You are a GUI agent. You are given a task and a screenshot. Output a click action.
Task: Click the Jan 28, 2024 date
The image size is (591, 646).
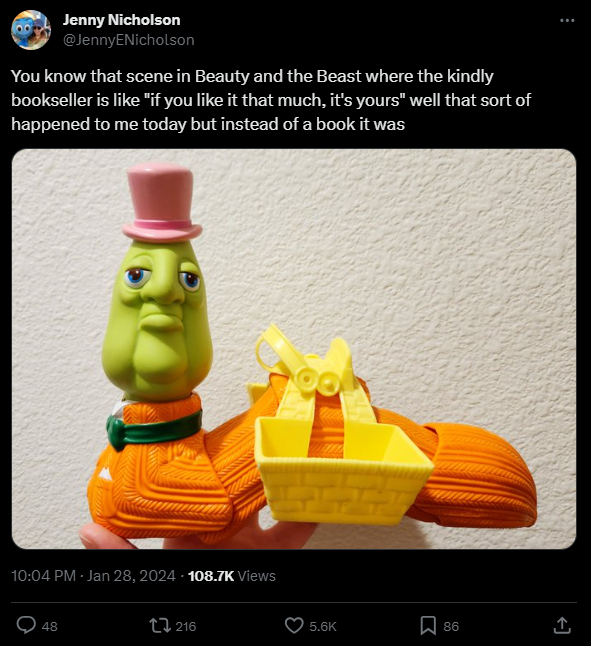(x=131, y=576)
